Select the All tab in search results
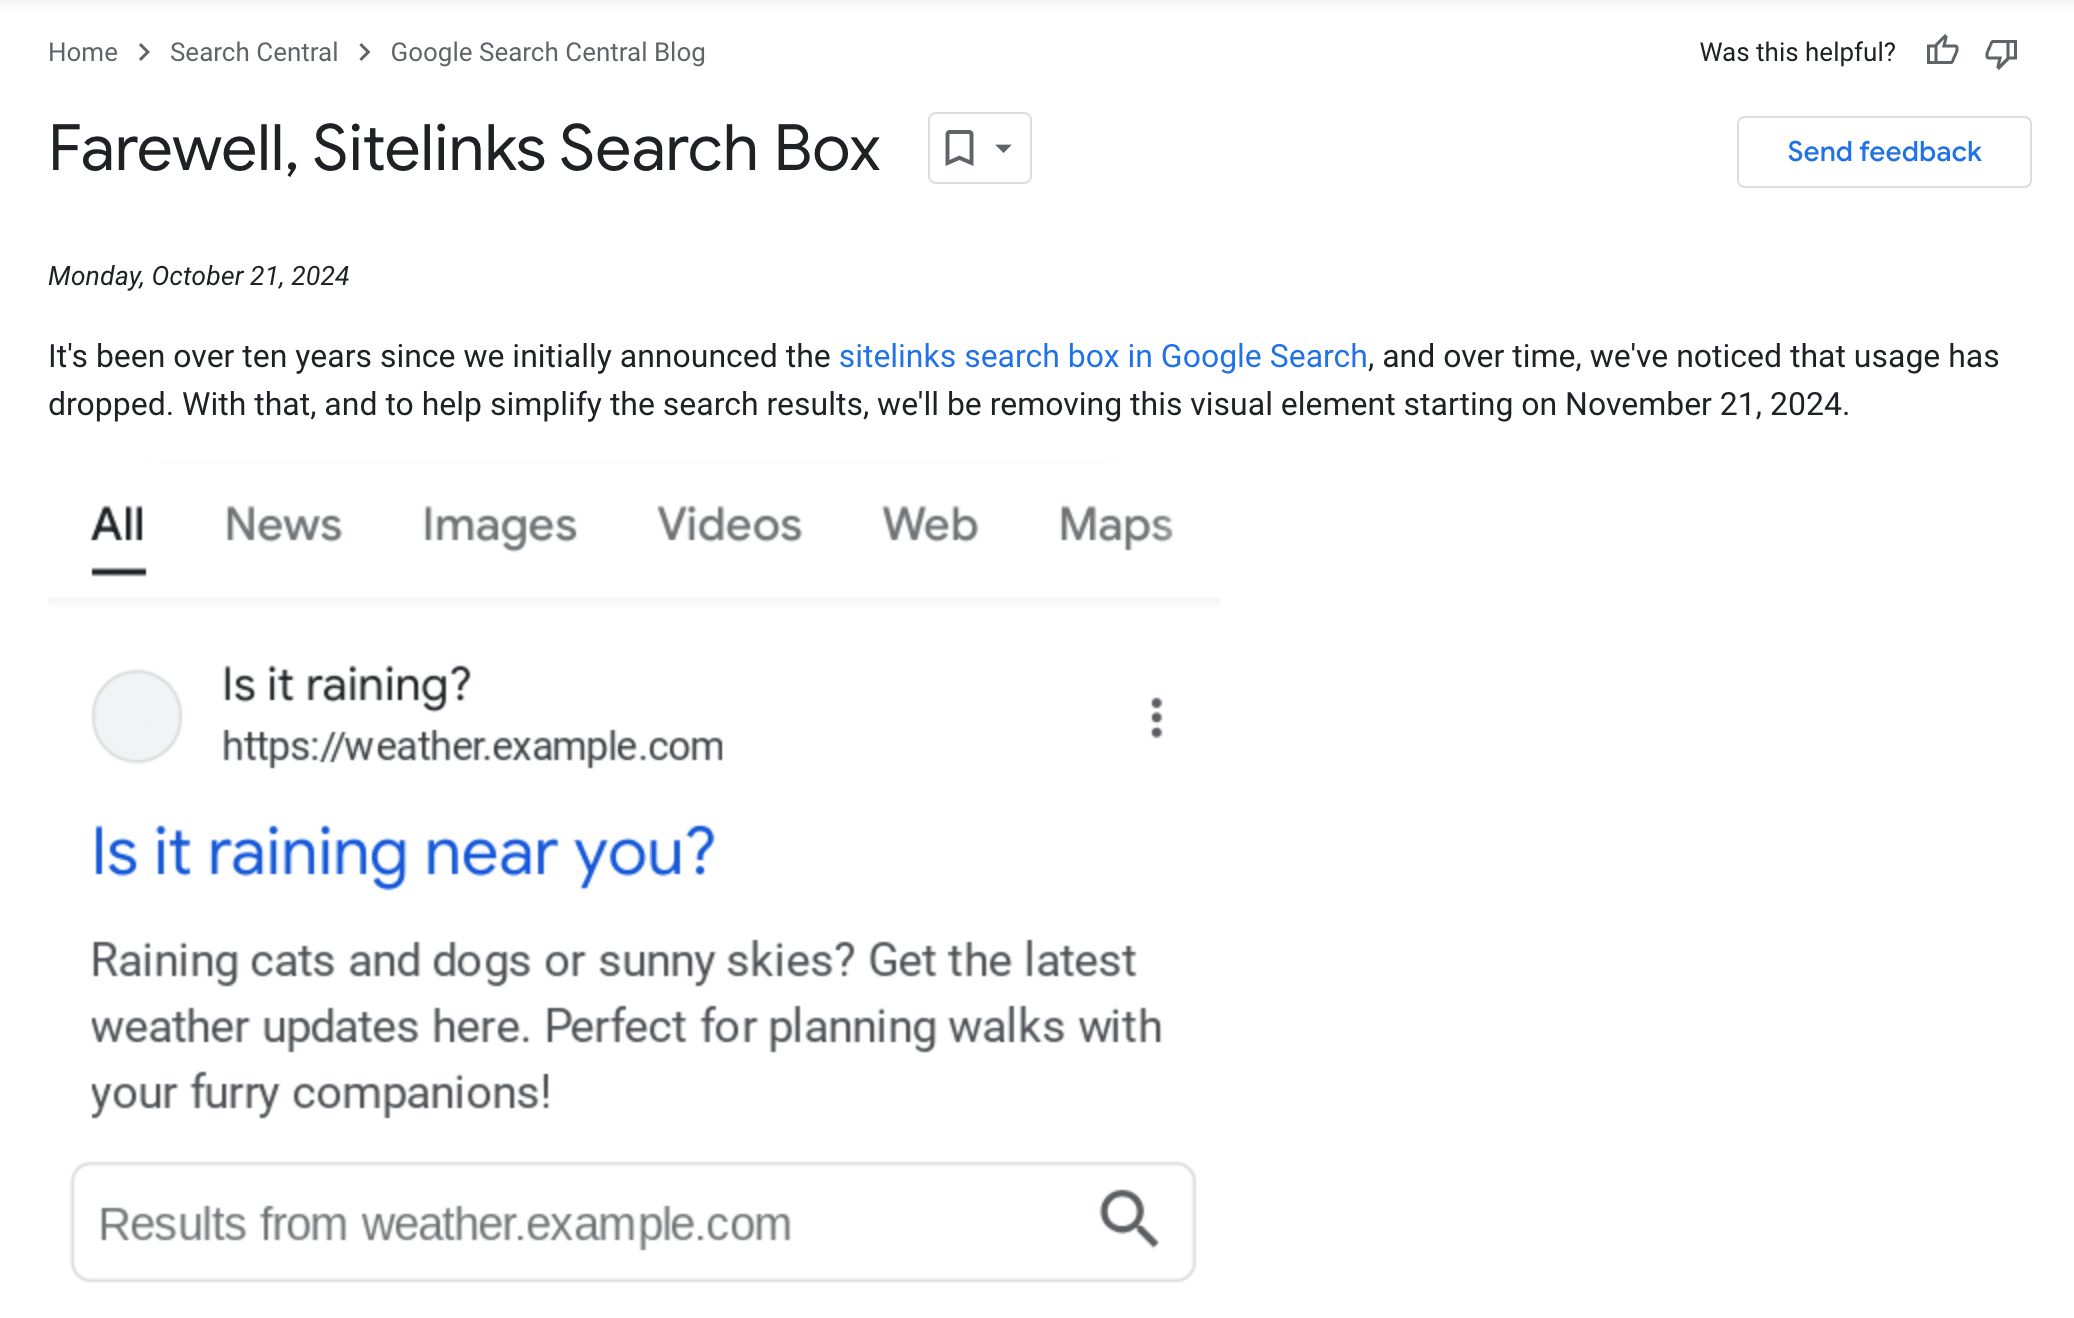This screenshot has height=1318, width=2074. [119, 524]
